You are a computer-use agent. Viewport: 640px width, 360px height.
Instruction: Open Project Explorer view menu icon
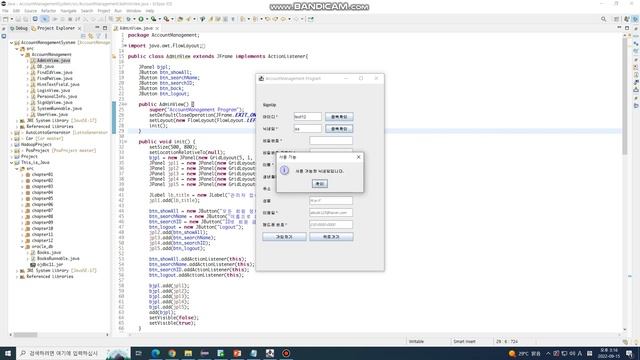(106, 36)
